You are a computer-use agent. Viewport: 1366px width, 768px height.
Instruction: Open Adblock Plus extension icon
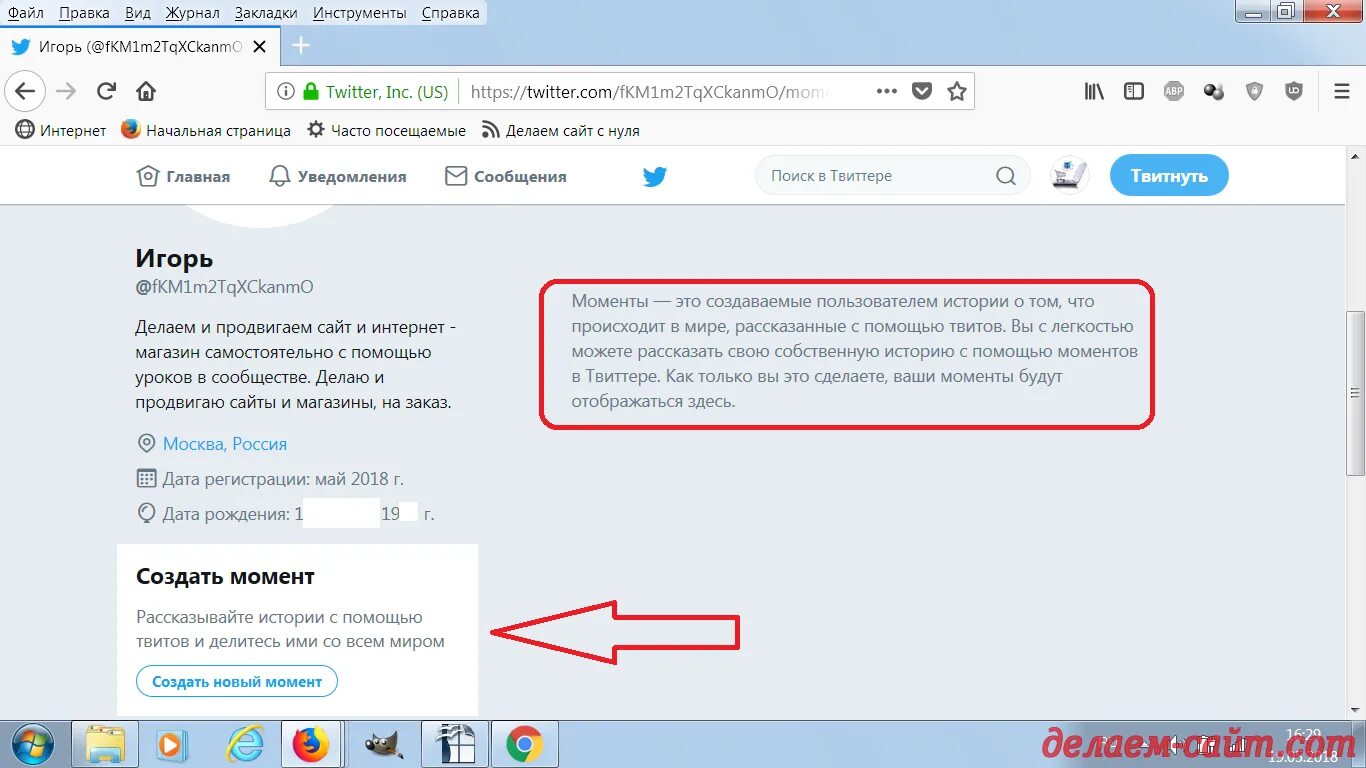pos(1174,91)
